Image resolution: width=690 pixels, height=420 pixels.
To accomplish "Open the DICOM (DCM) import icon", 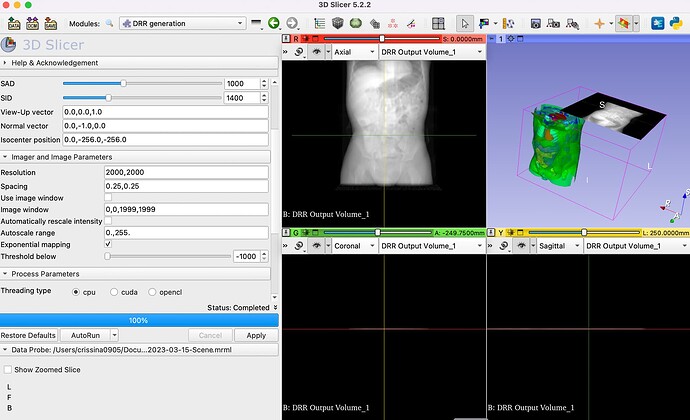I will point(34,22).
